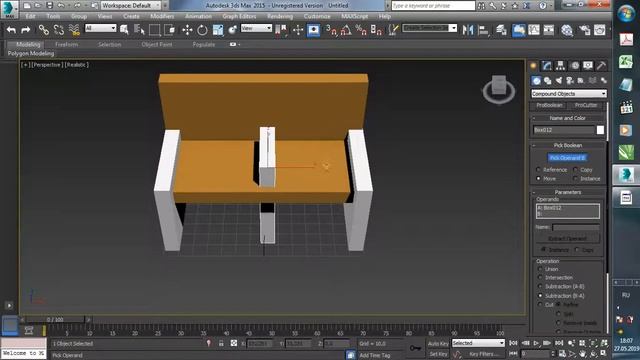Open the Compound Objects category dropdown
The height and width of the screenshot is (360, 640).
click(569, 93)
